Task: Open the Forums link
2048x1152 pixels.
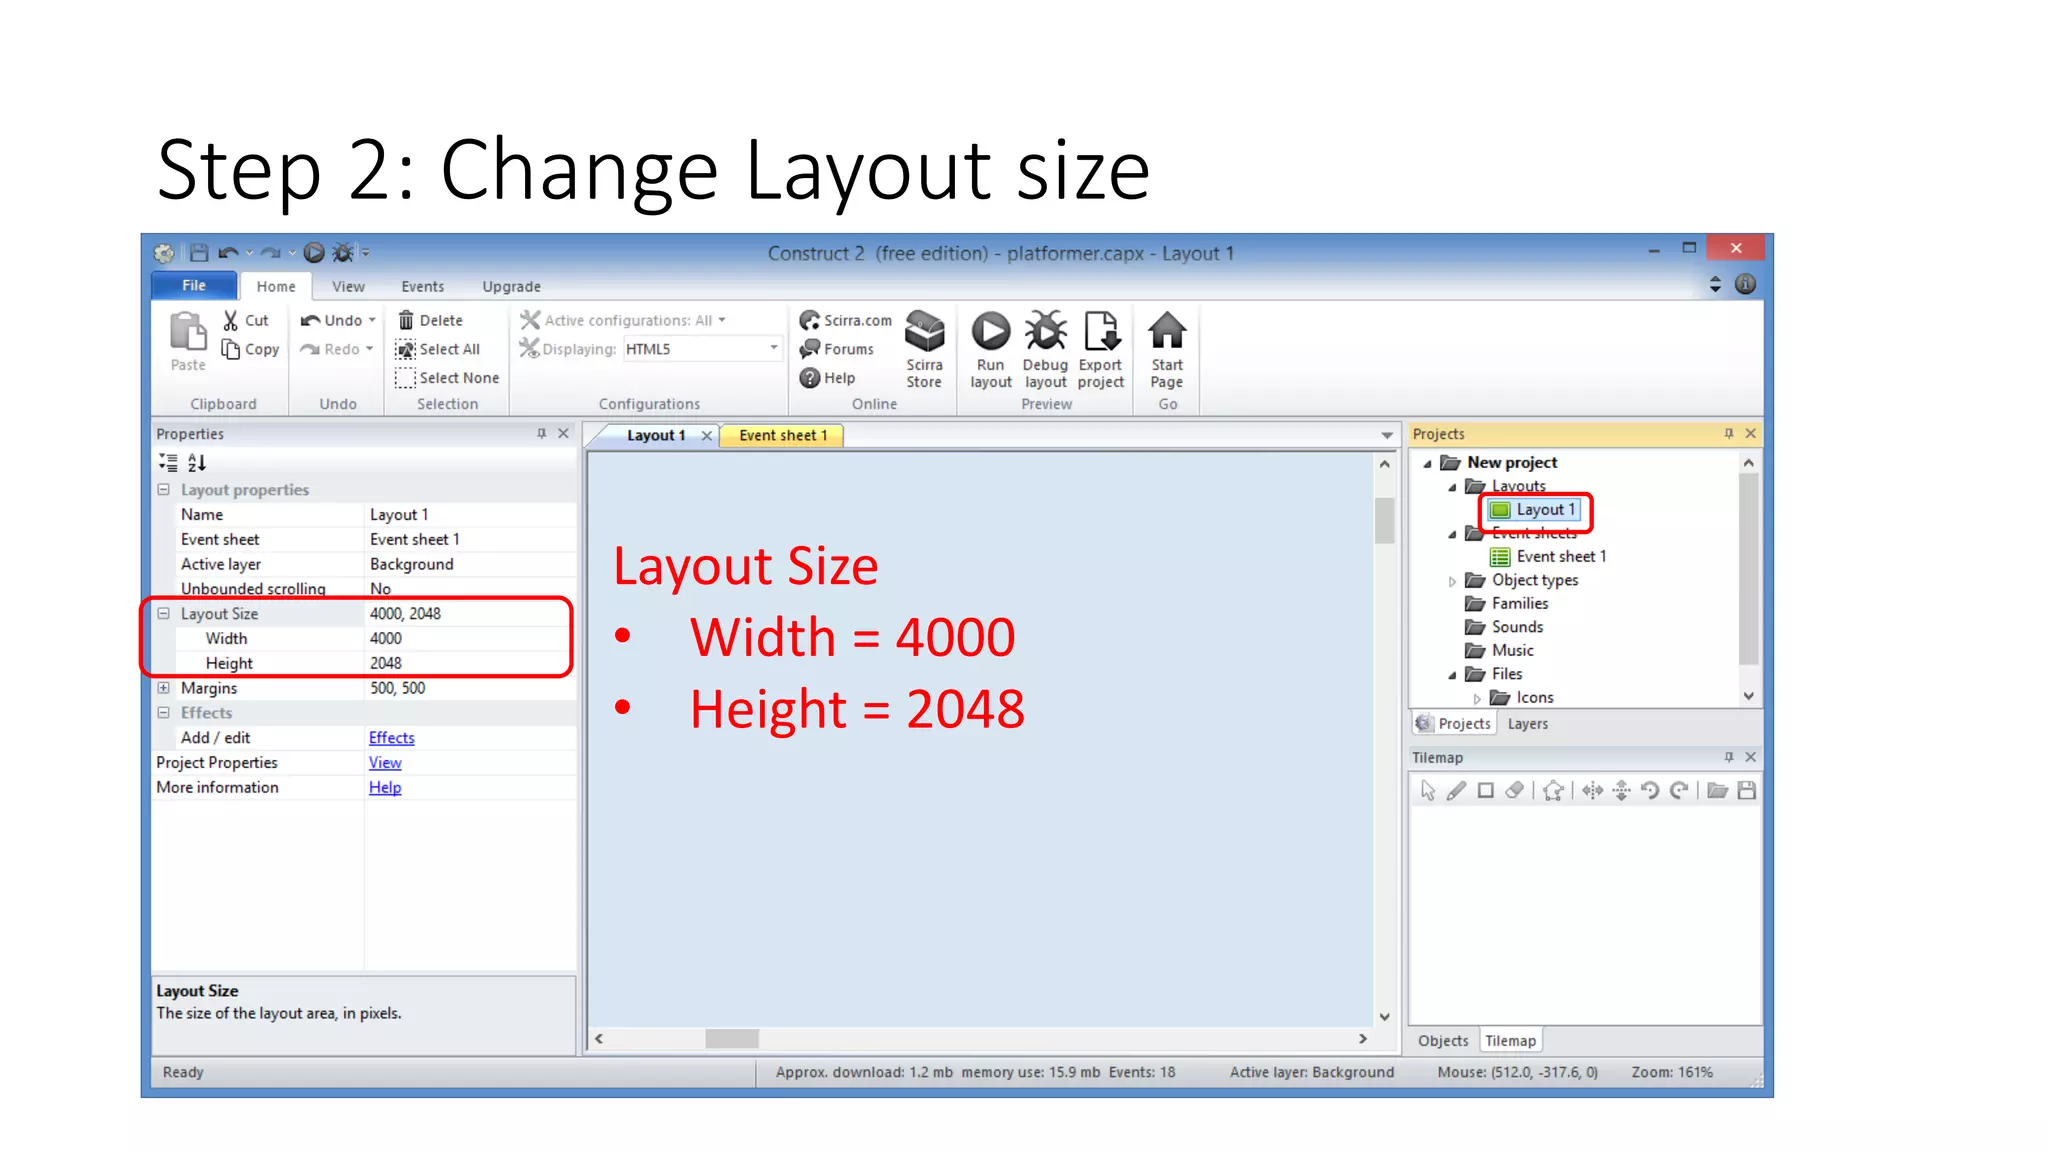Action: (837, 349)
